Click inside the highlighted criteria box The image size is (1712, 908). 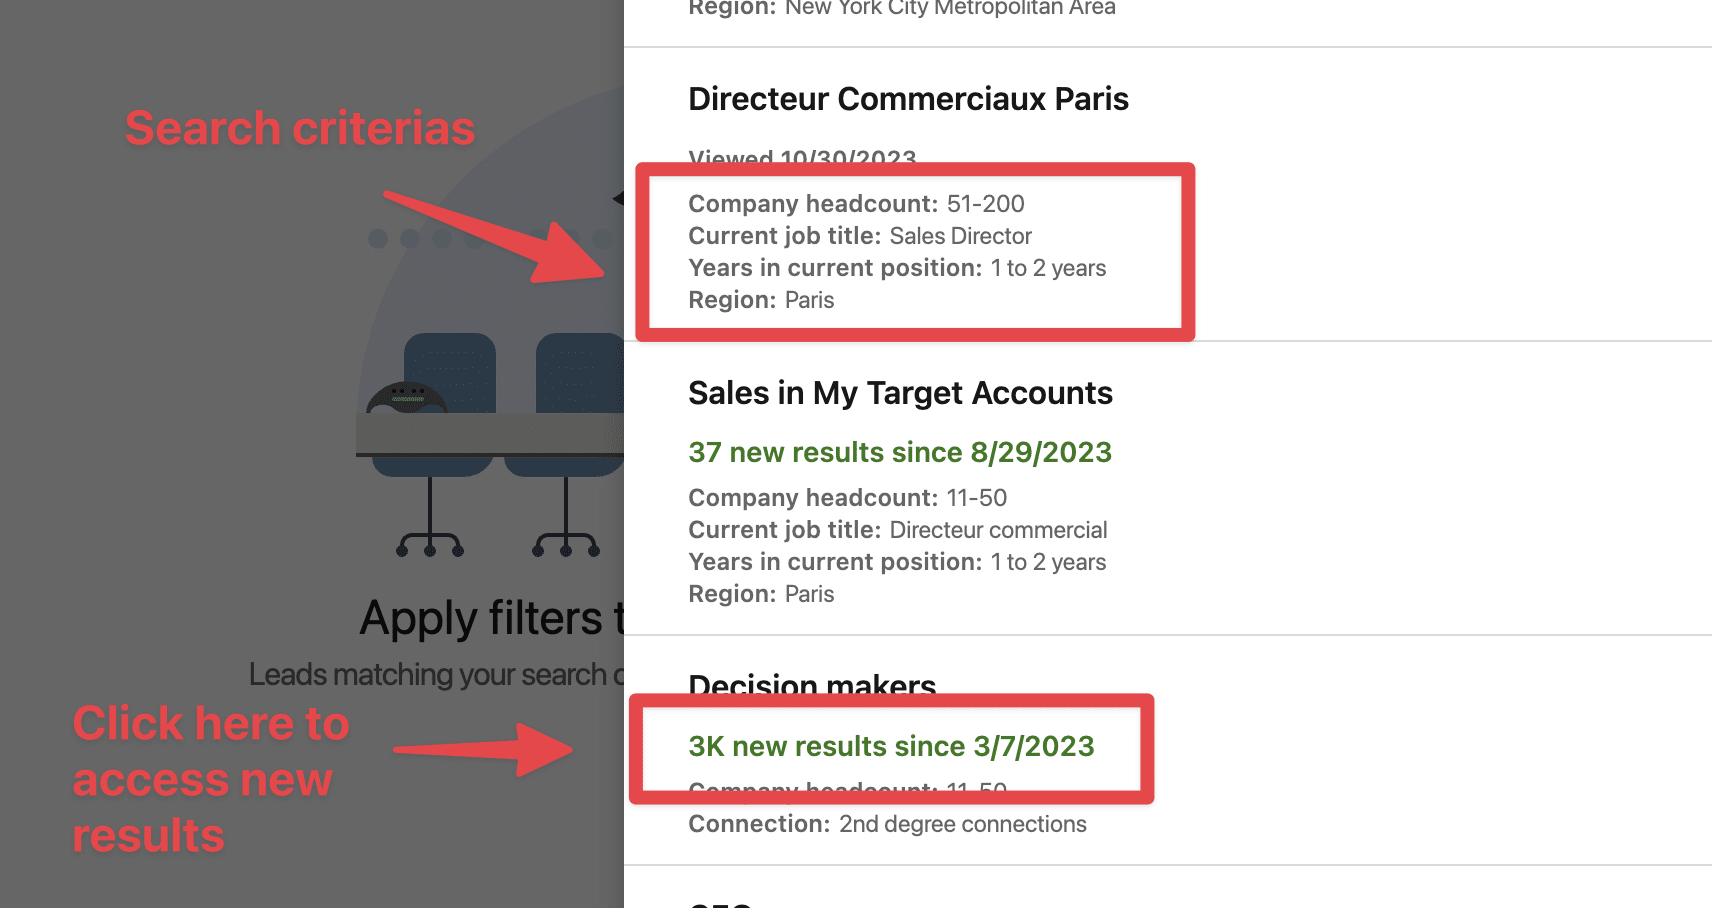coord(914,251)
